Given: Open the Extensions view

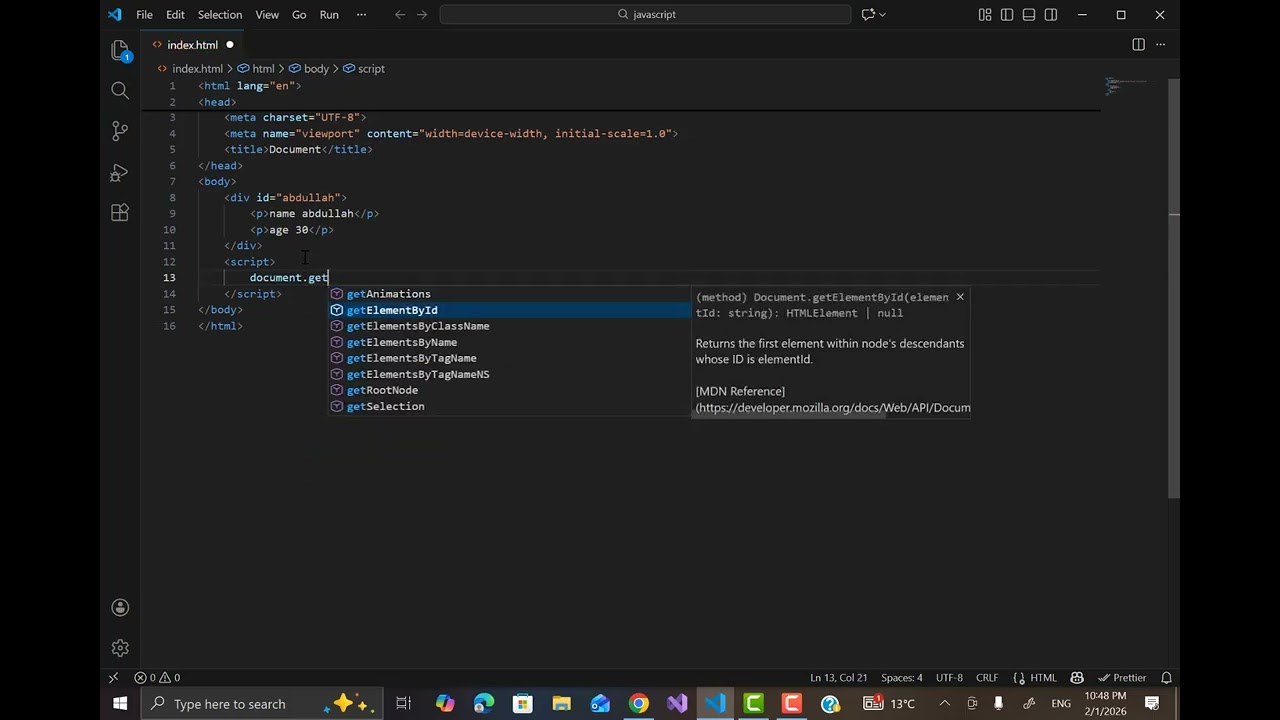Looking at the screenshot, I should point(120,212).
